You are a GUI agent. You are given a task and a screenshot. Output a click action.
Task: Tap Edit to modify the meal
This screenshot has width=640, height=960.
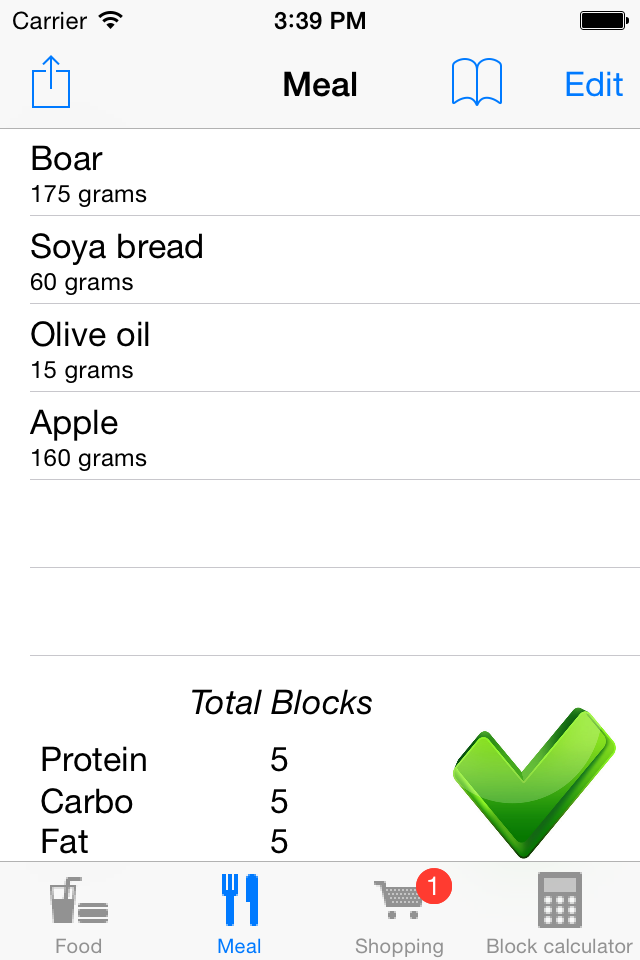pyautogui.click(x=593, y=85)
